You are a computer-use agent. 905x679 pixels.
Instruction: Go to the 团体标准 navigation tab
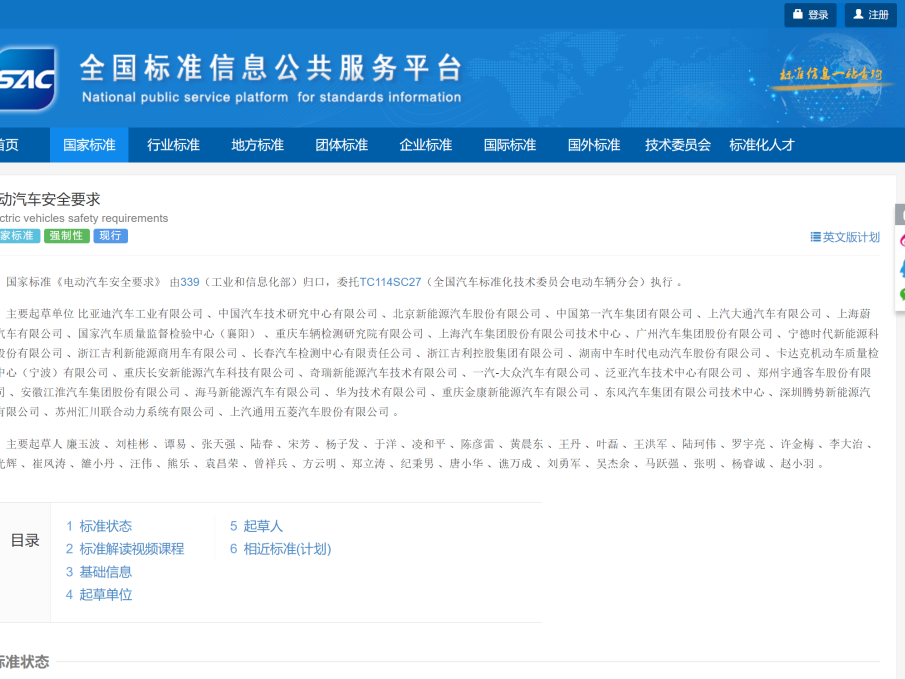(x=341, y=145)
